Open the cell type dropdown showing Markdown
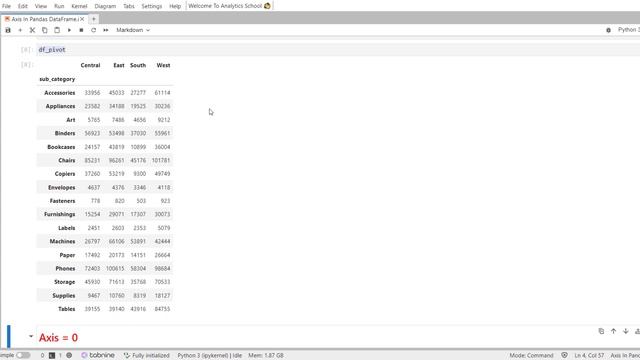The width and height of the screenshot is (640, 360). 133,30
